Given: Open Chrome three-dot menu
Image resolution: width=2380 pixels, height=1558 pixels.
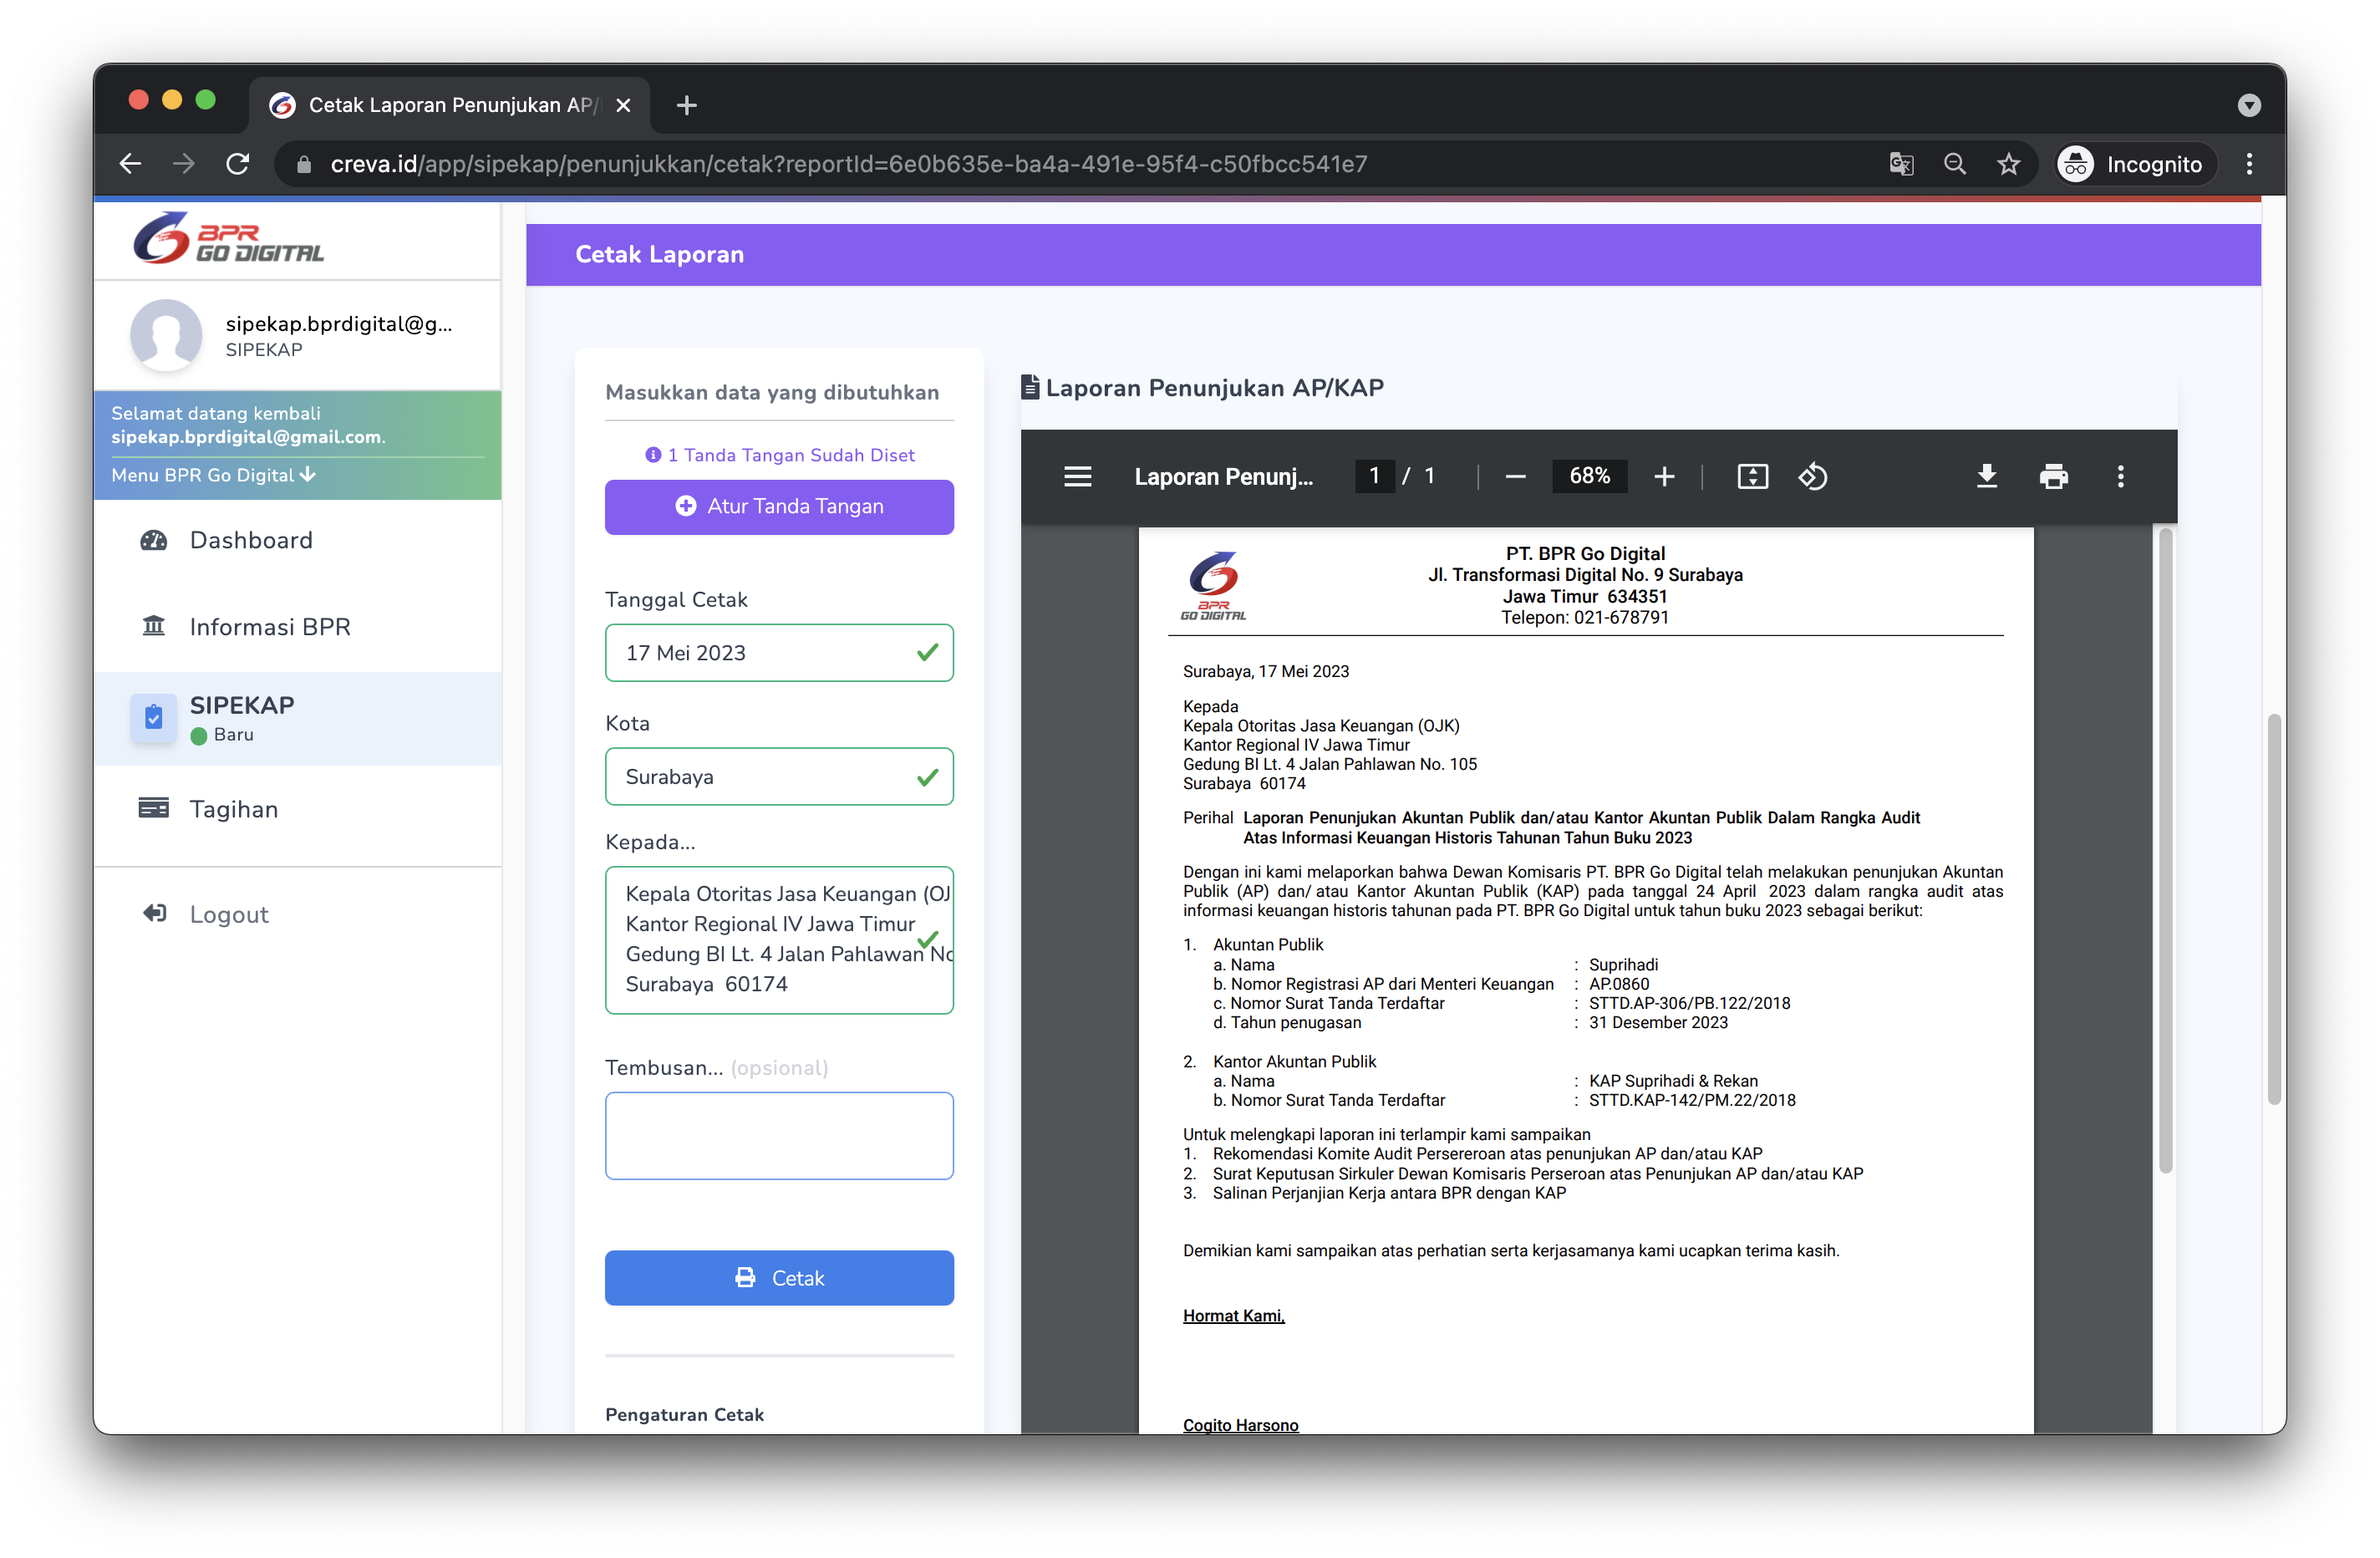Looking at the screenshot, I should [x=2249, y=164].
